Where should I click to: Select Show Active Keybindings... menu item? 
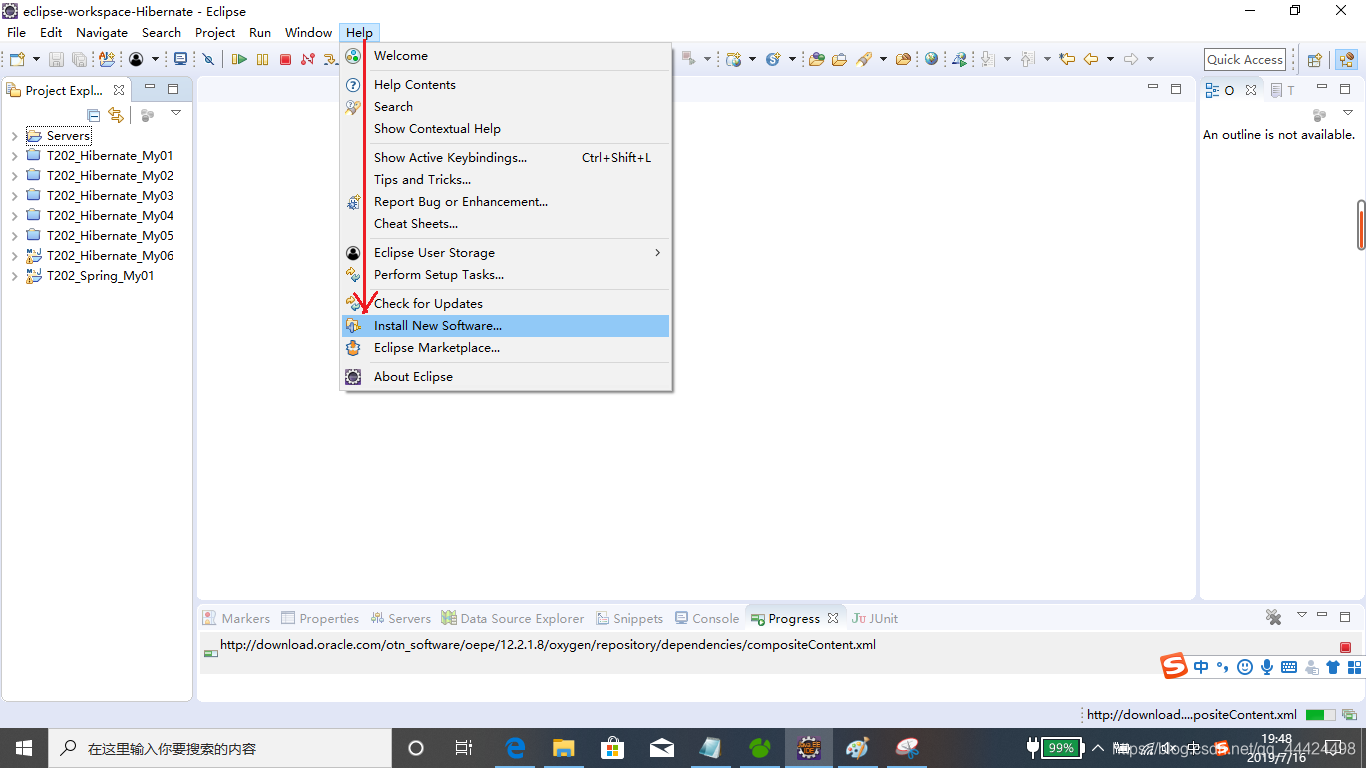[506, 158]
